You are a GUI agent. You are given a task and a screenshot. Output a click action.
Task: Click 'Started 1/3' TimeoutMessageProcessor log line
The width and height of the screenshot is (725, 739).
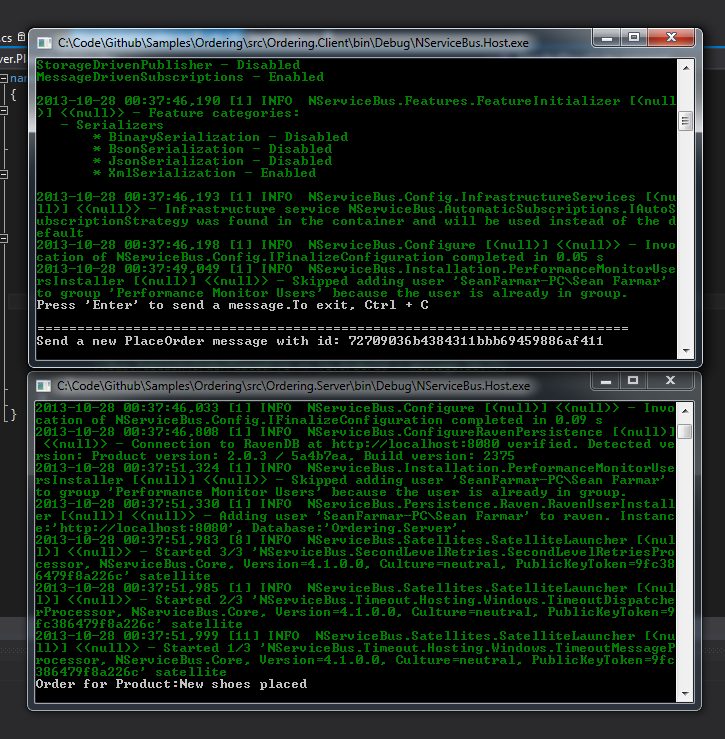pos(355,654)
